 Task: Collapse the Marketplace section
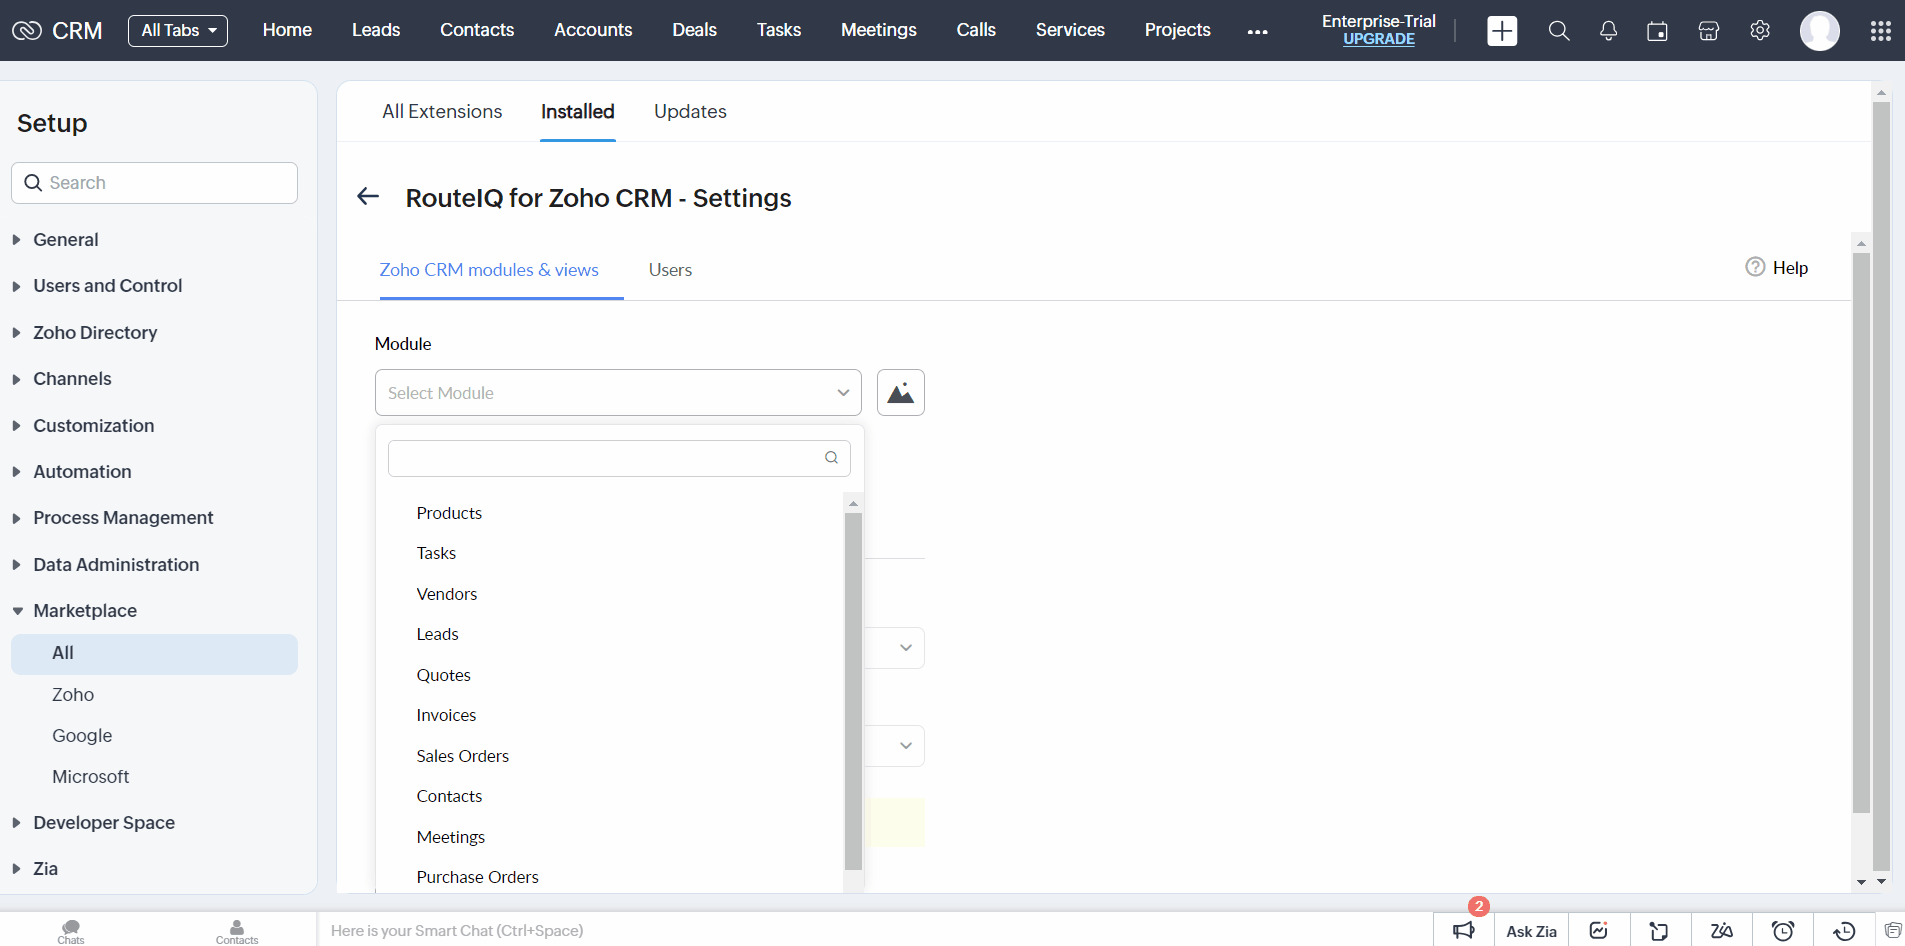click(x=84, y=611)
